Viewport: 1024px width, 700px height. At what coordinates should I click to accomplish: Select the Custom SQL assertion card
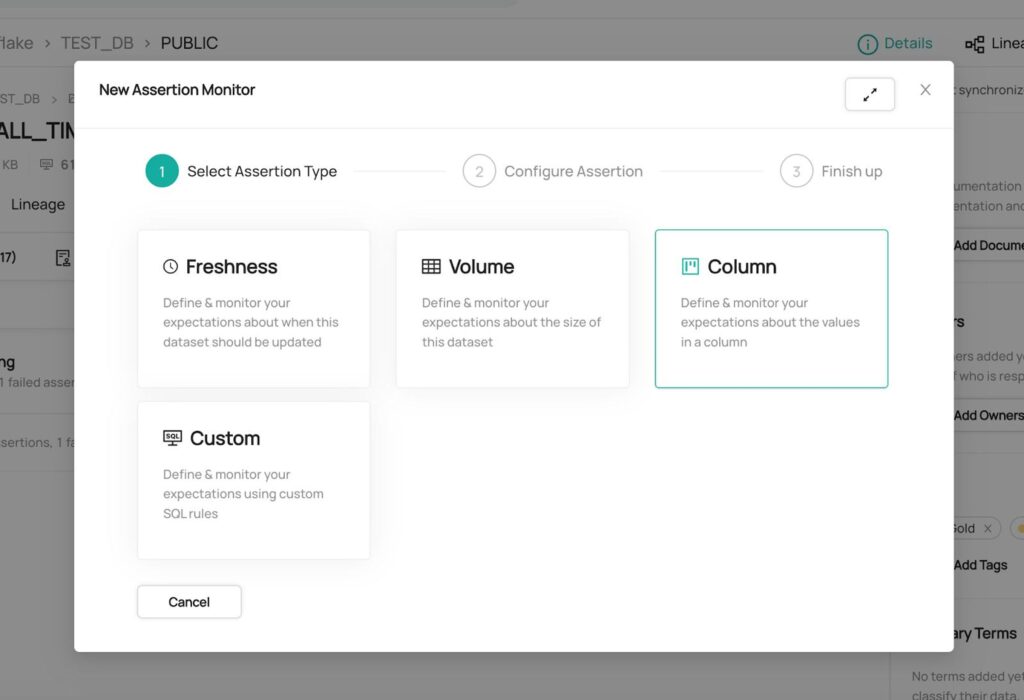(254, 480)
